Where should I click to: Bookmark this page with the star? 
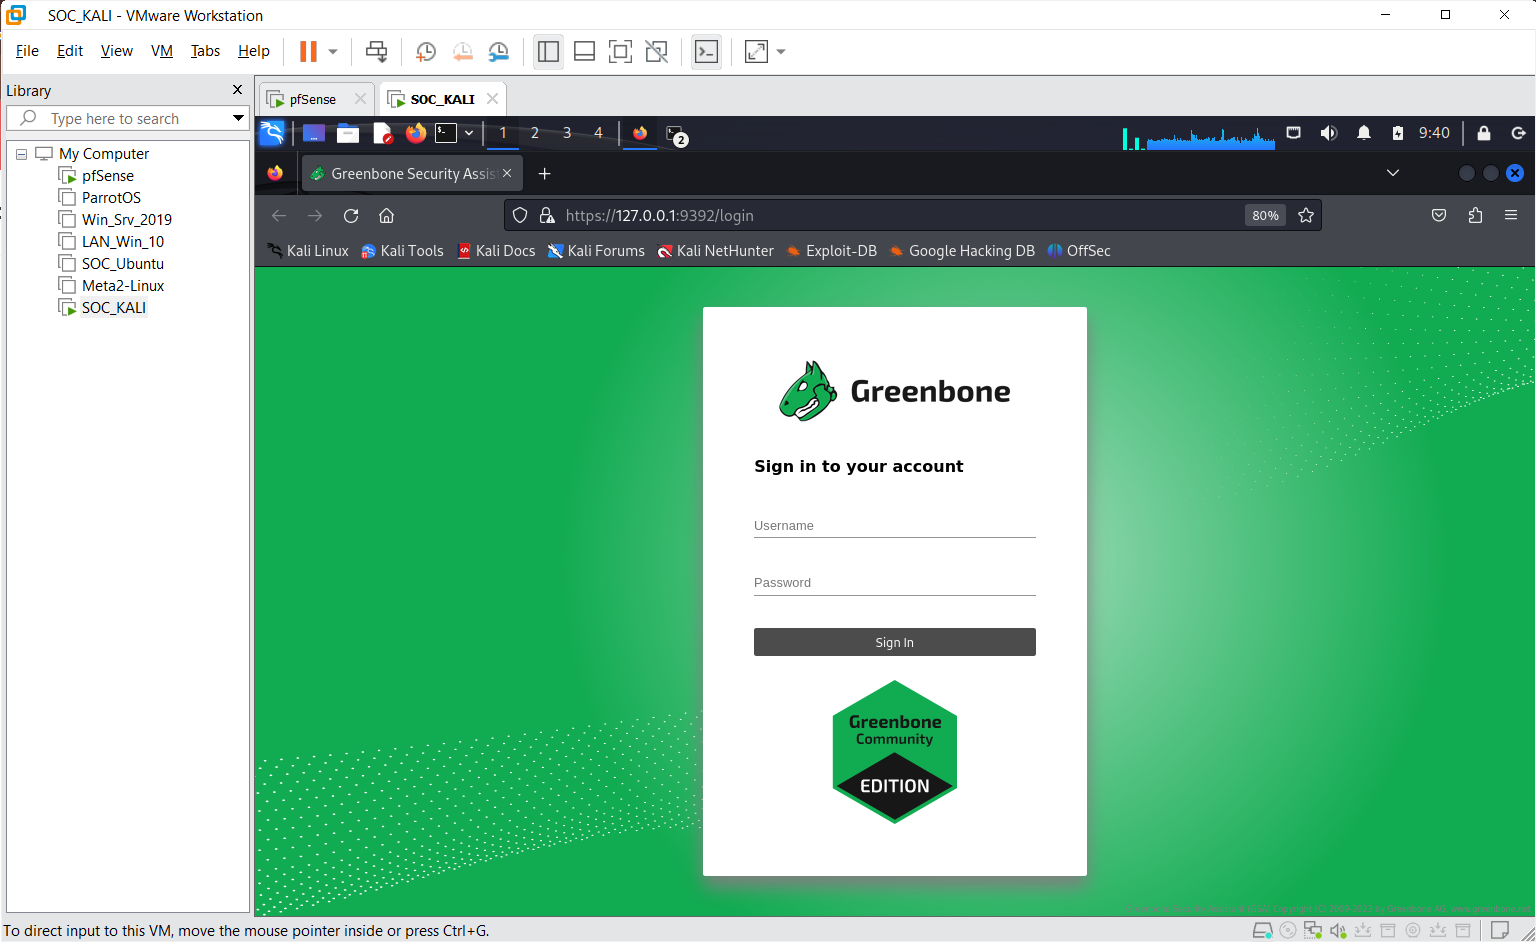tap(1306, 215)
